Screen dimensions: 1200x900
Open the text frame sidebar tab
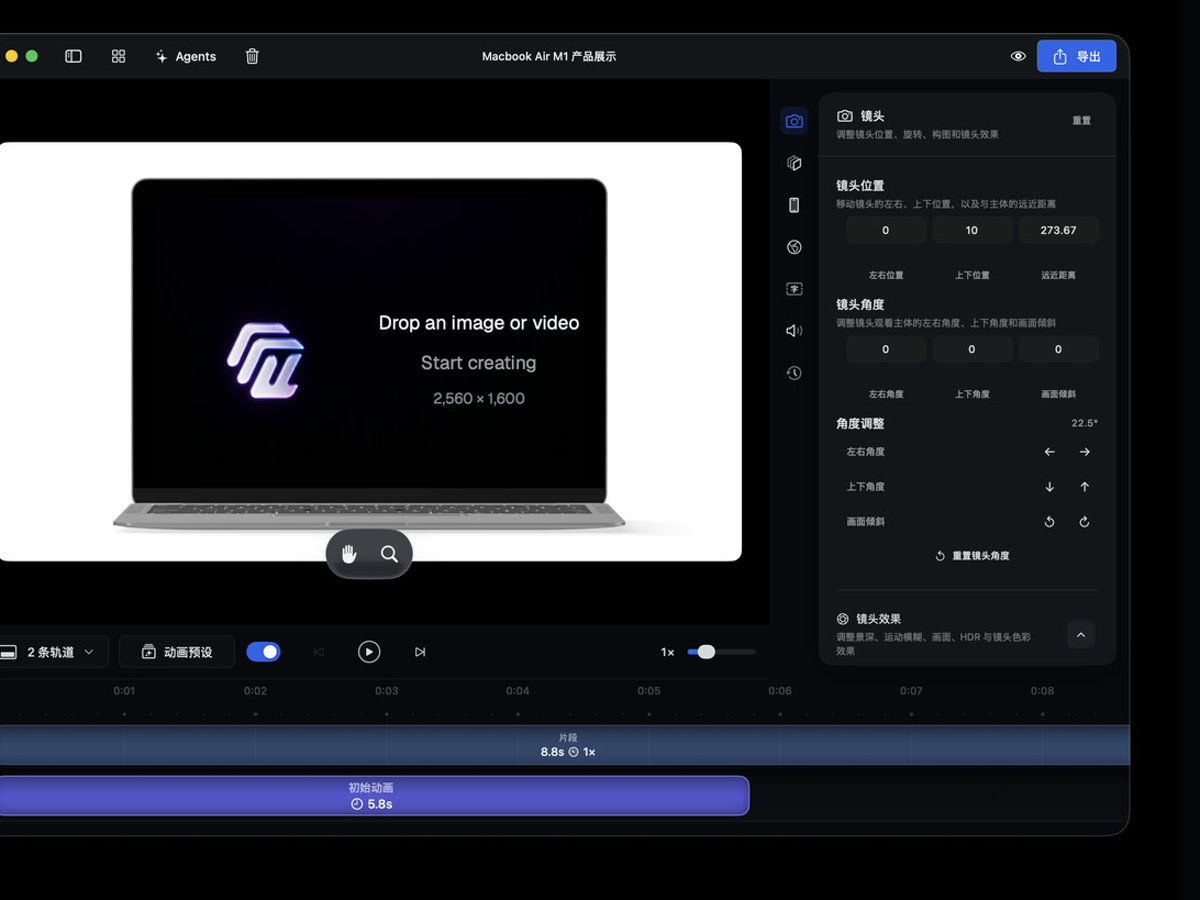pyautogui.click(x=794, y=289)
